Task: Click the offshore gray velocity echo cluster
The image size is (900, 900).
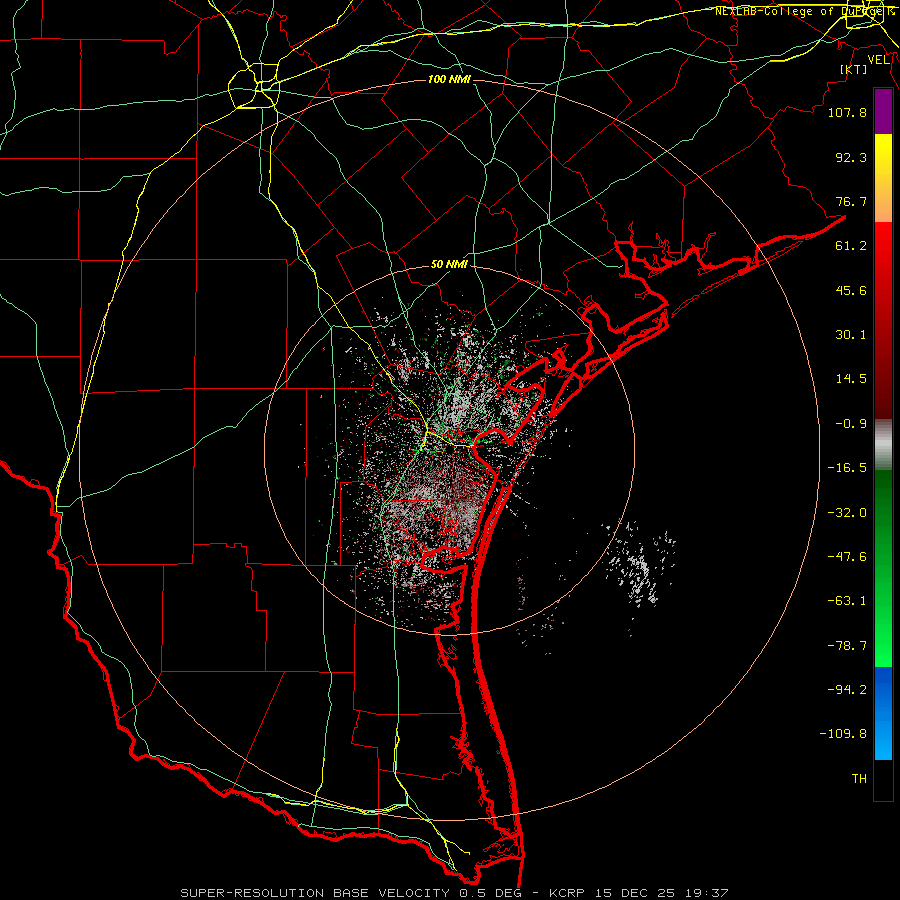Action: pyautogui.click(x=640, y=565)
